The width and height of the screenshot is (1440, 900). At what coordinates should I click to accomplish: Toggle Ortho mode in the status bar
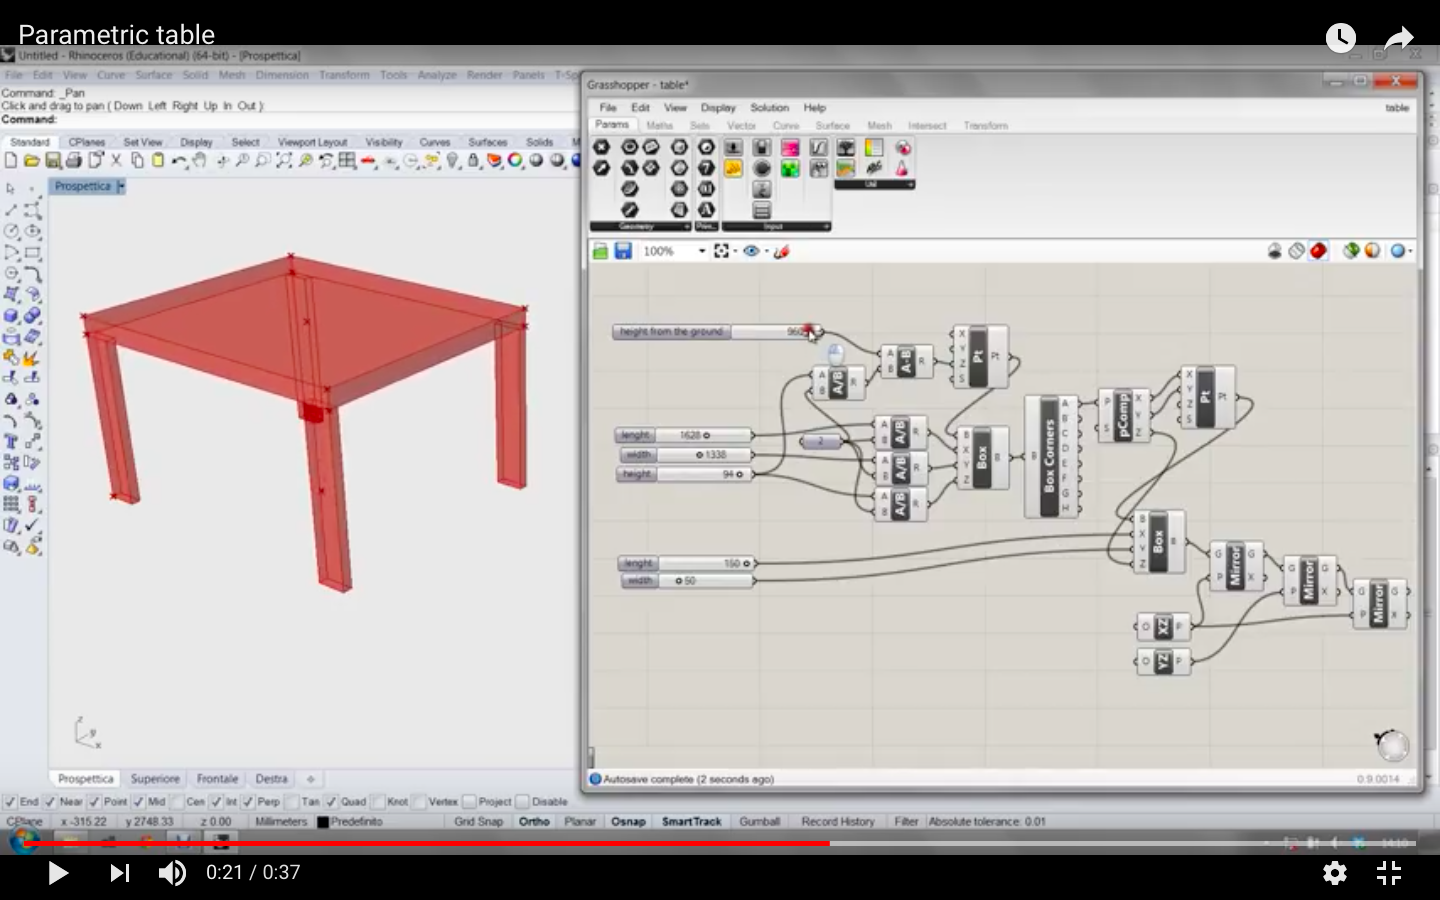(x=535, y=821)
